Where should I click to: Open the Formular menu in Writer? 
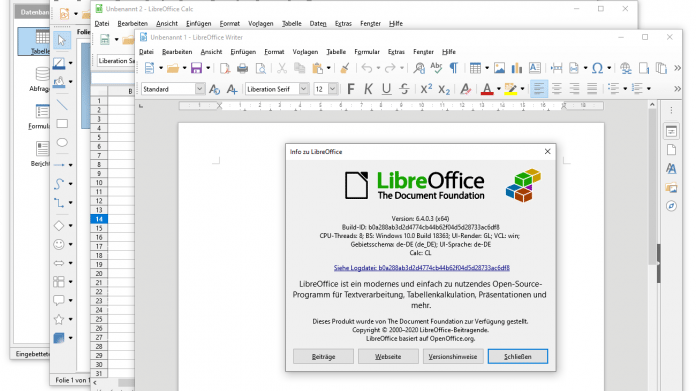367,52
